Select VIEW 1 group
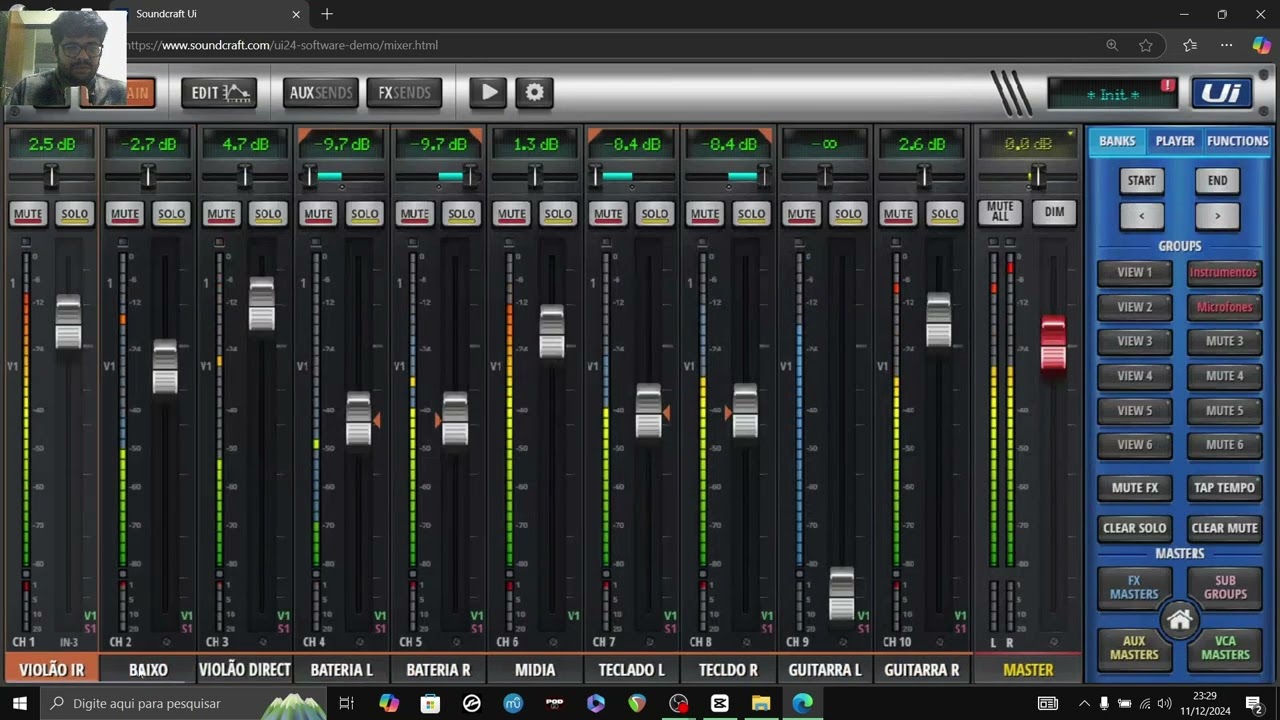This screenshot has width=1280, height=720. coord(1134,272)
